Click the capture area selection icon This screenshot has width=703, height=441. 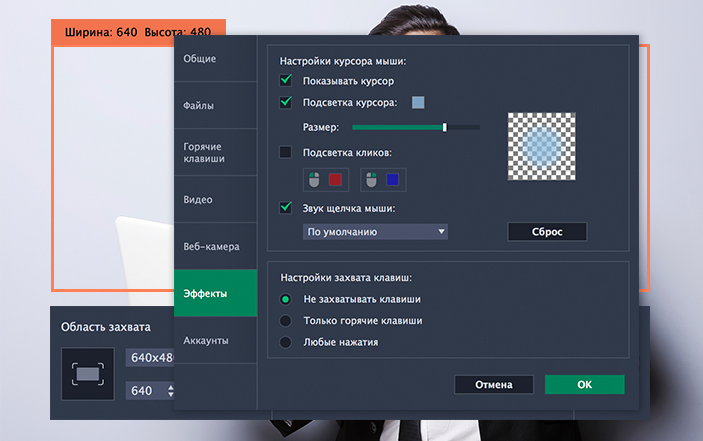click(x=87, y=374)
